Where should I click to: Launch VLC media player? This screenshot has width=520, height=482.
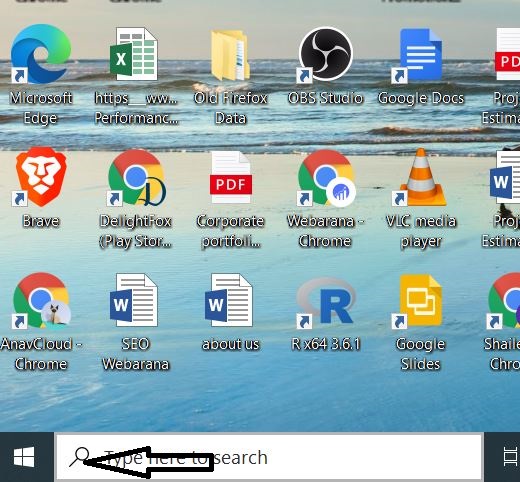coord(420,177)
